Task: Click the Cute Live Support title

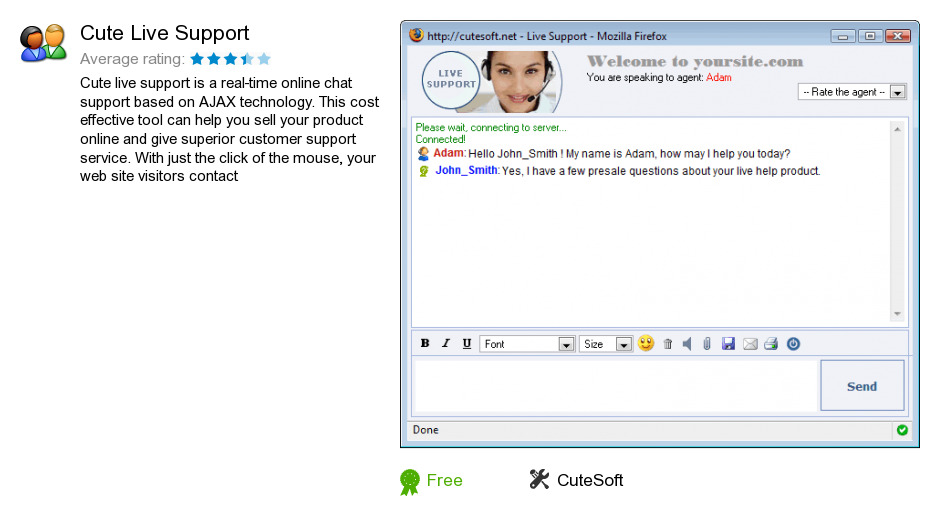Action: (164, 33)
